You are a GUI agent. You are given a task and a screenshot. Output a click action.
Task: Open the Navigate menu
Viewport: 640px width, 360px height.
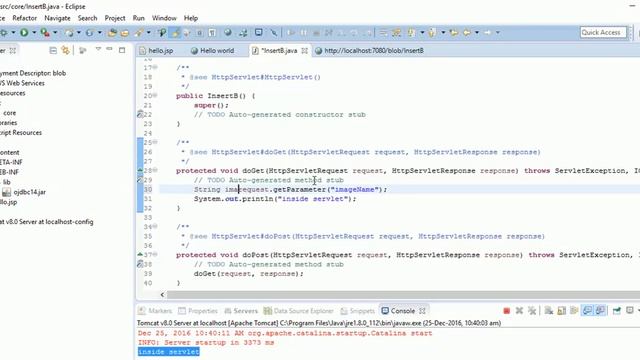click(x=57, y=18)
